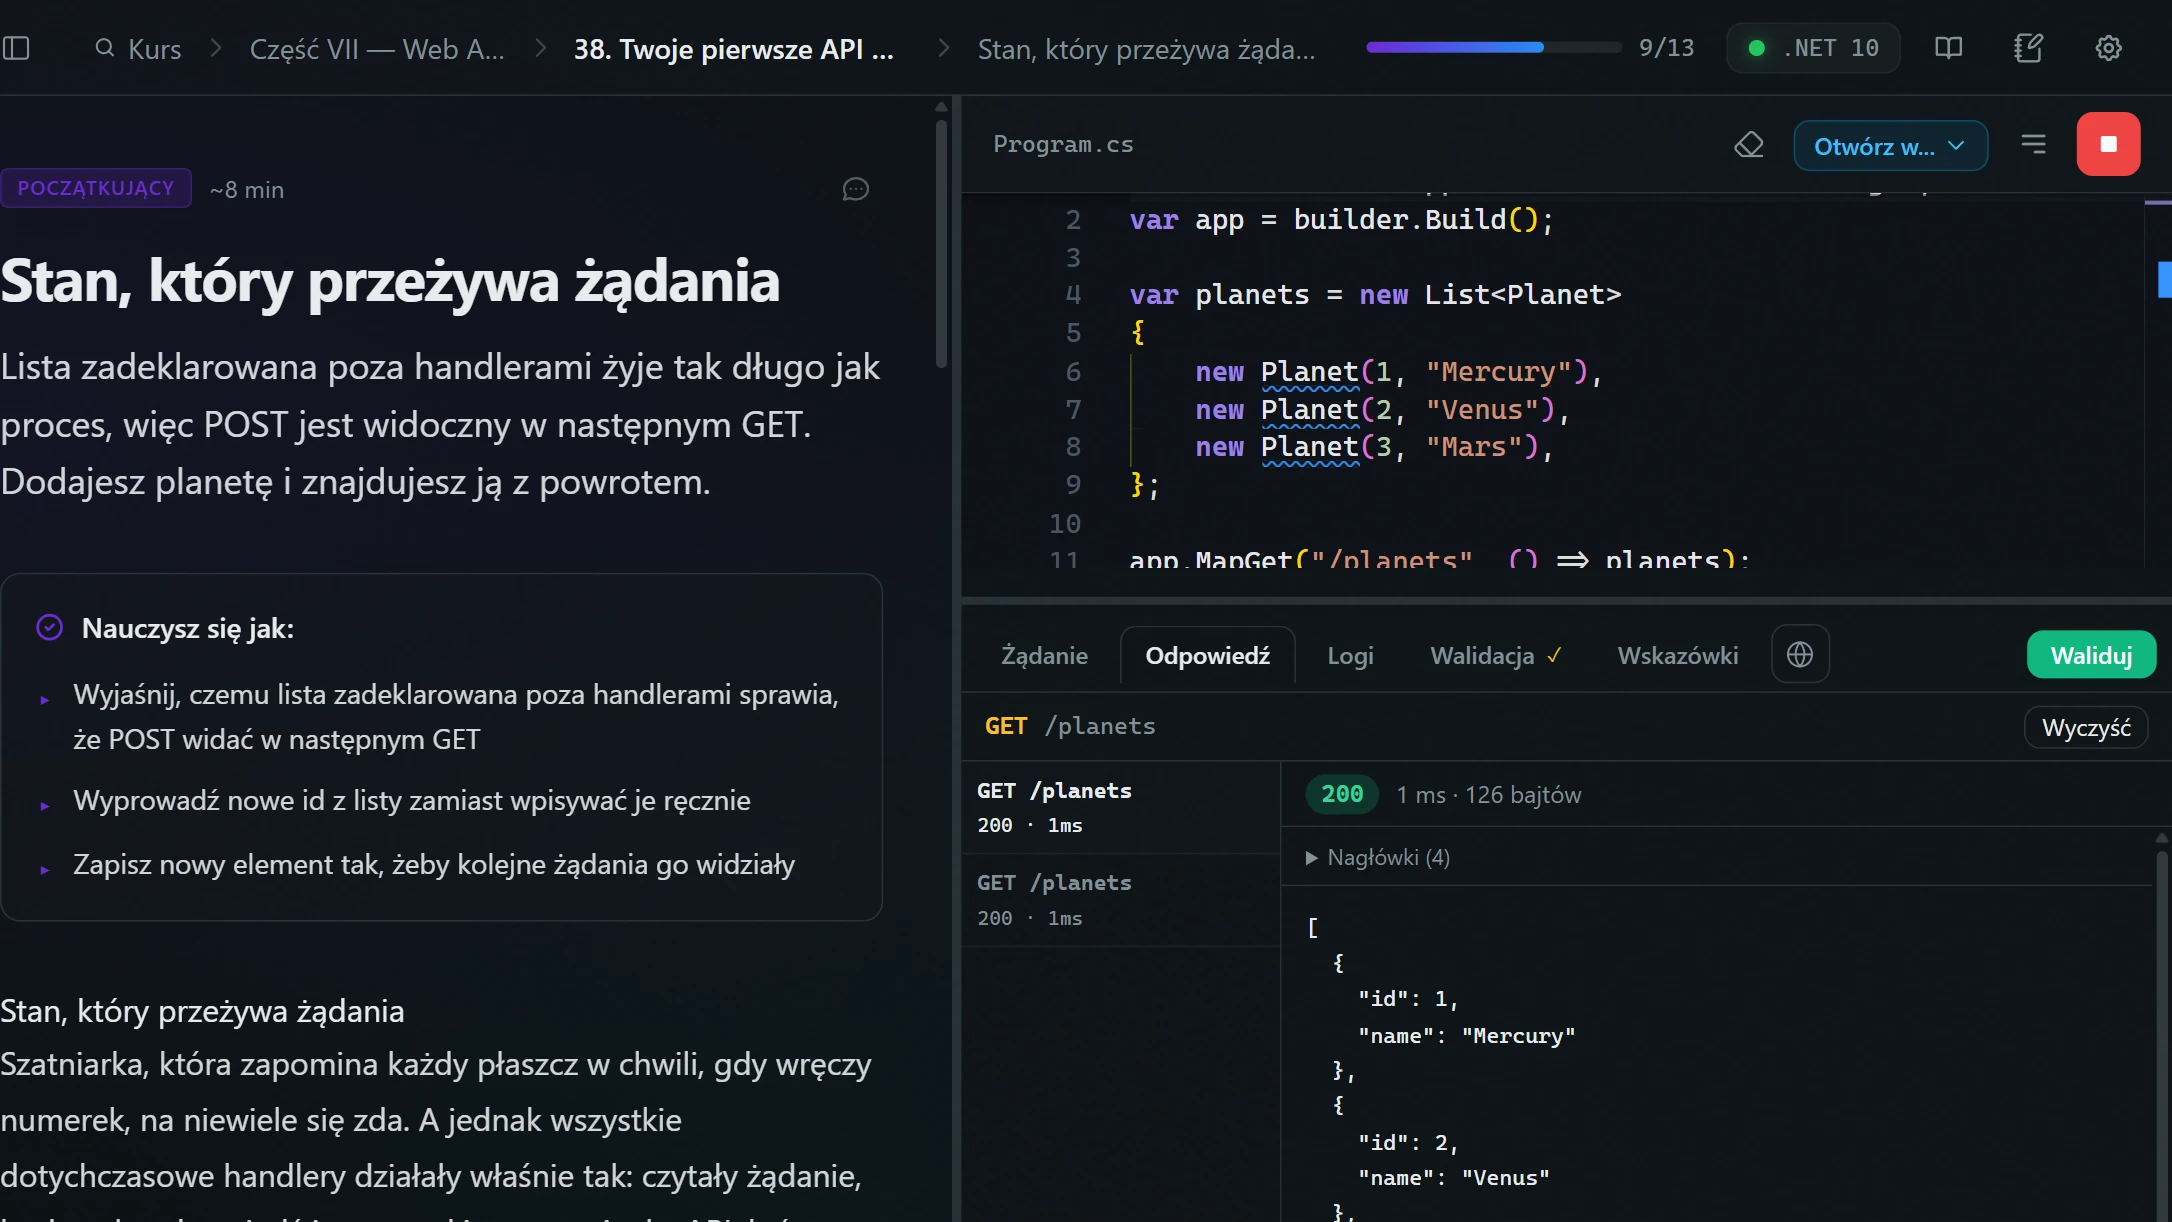
Task: Toggle the sidebar panel icon
Action: click(17, 48)
